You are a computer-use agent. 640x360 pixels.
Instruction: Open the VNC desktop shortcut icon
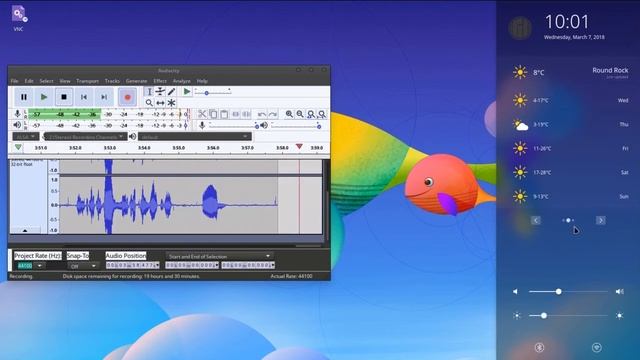(18, 18)
